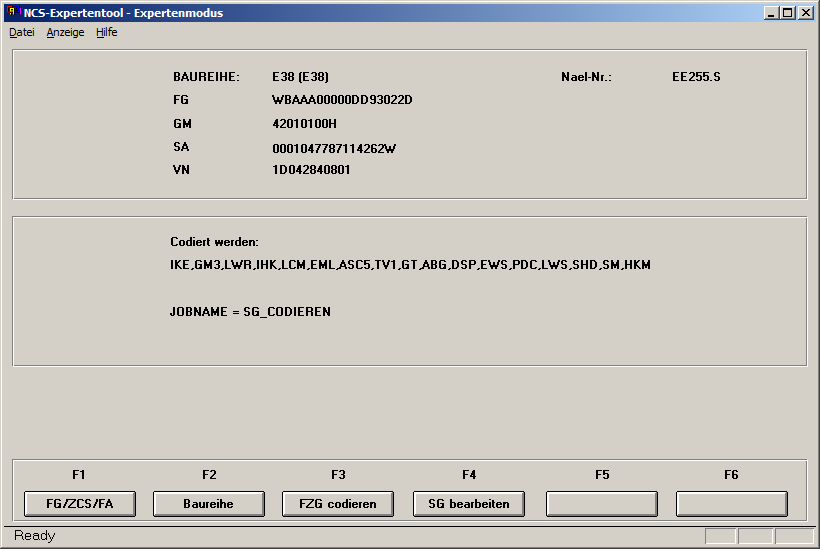Click the Ready status bar text
This screenshot has height=549, width=820.
[35, 536]
